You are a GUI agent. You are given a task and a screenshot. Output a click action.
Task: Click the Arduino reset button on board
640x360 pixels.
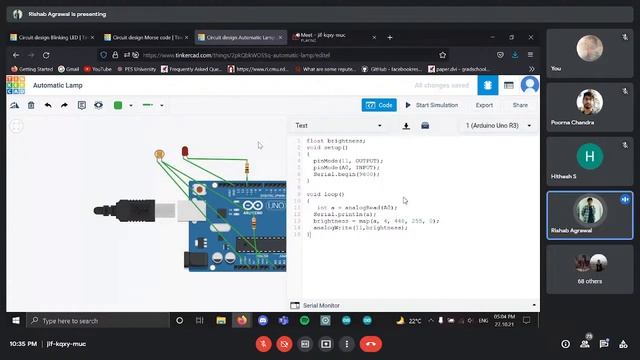point(199,189)
